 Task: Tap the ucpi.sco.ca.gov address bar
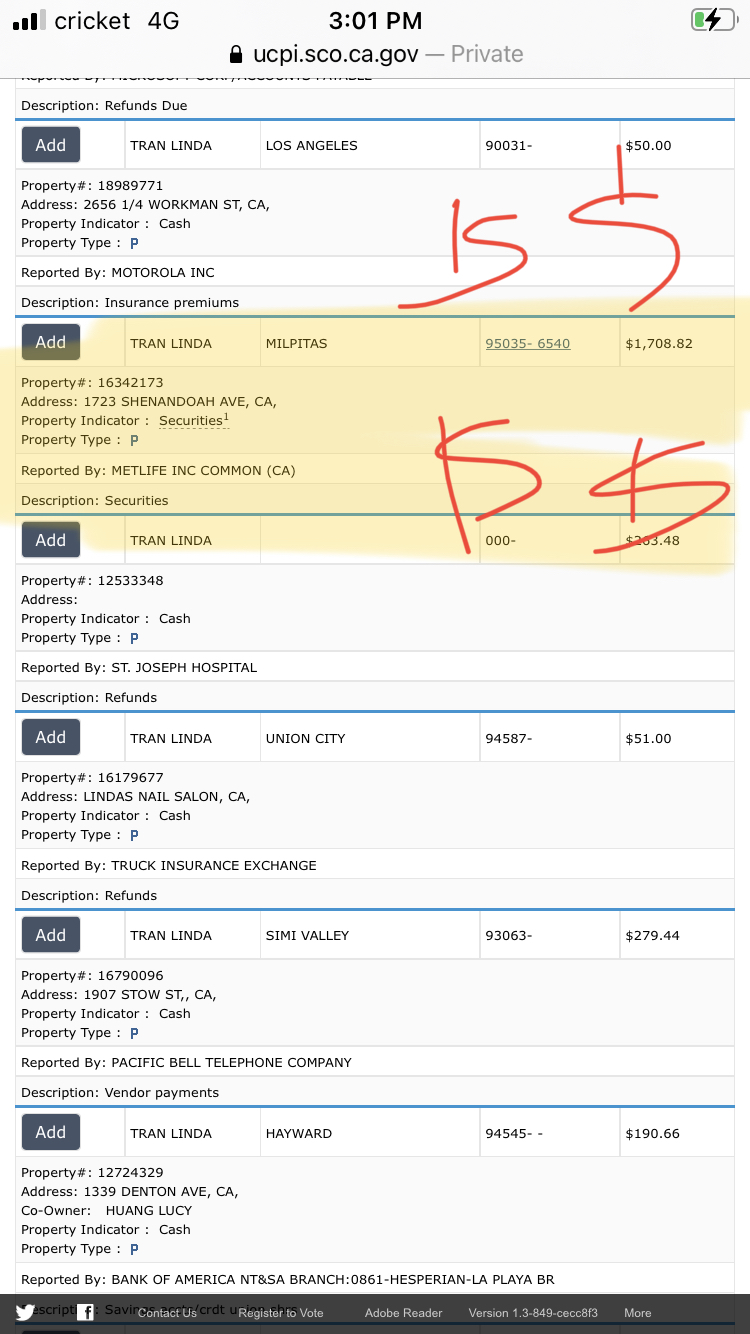pyautogui.click(x=375, y=54)
